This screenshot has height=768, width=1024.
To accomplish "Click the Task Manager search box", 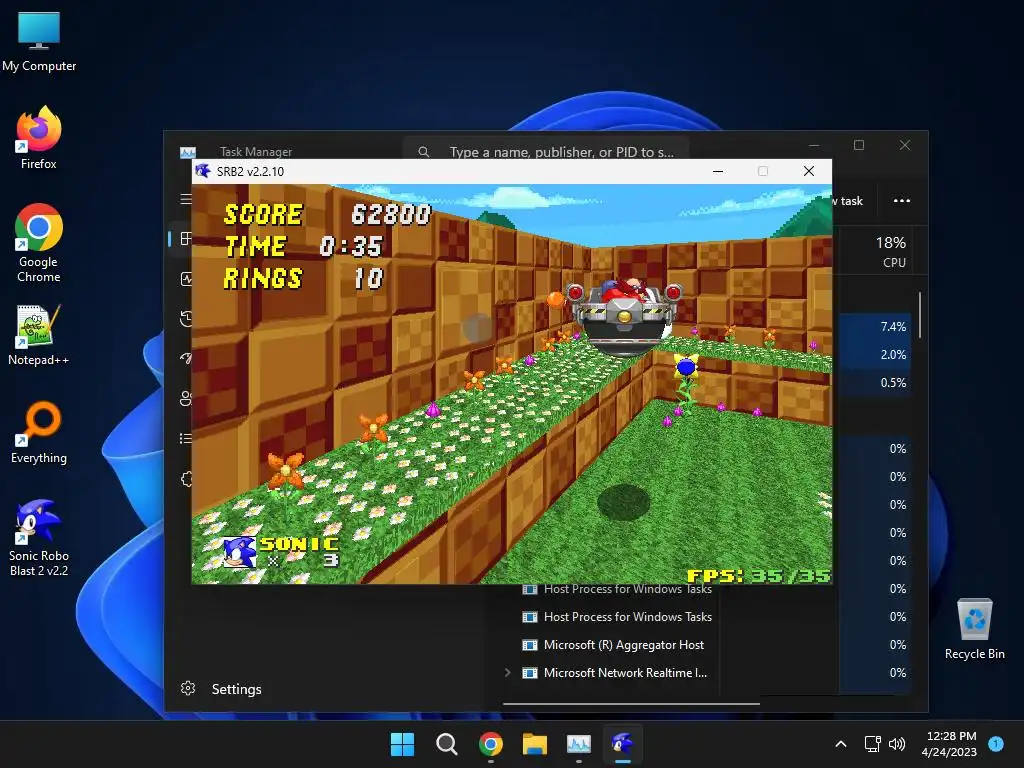I will coord(546,152).
